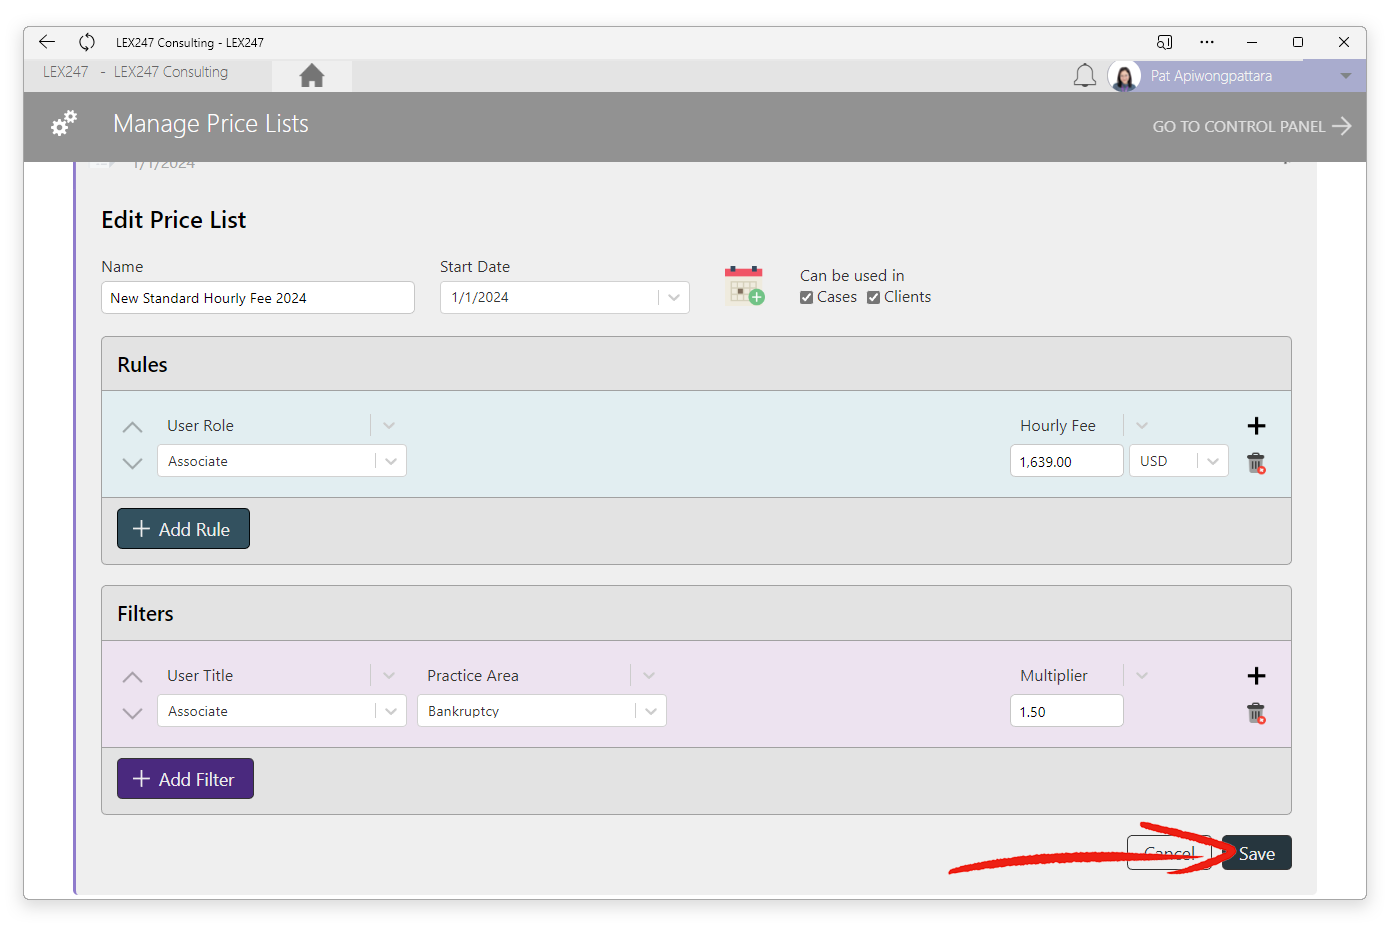Open the Associate user title value dropdown

pos(391,711)
